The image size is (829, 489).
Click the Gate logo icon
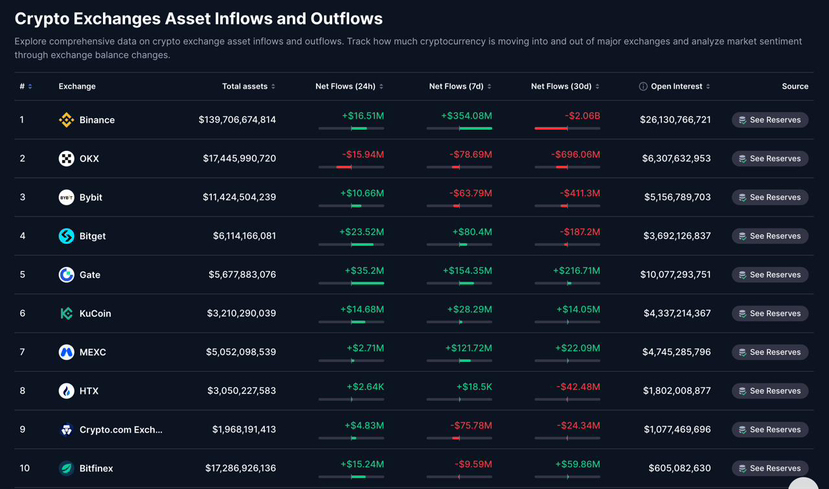pos(66,274)
